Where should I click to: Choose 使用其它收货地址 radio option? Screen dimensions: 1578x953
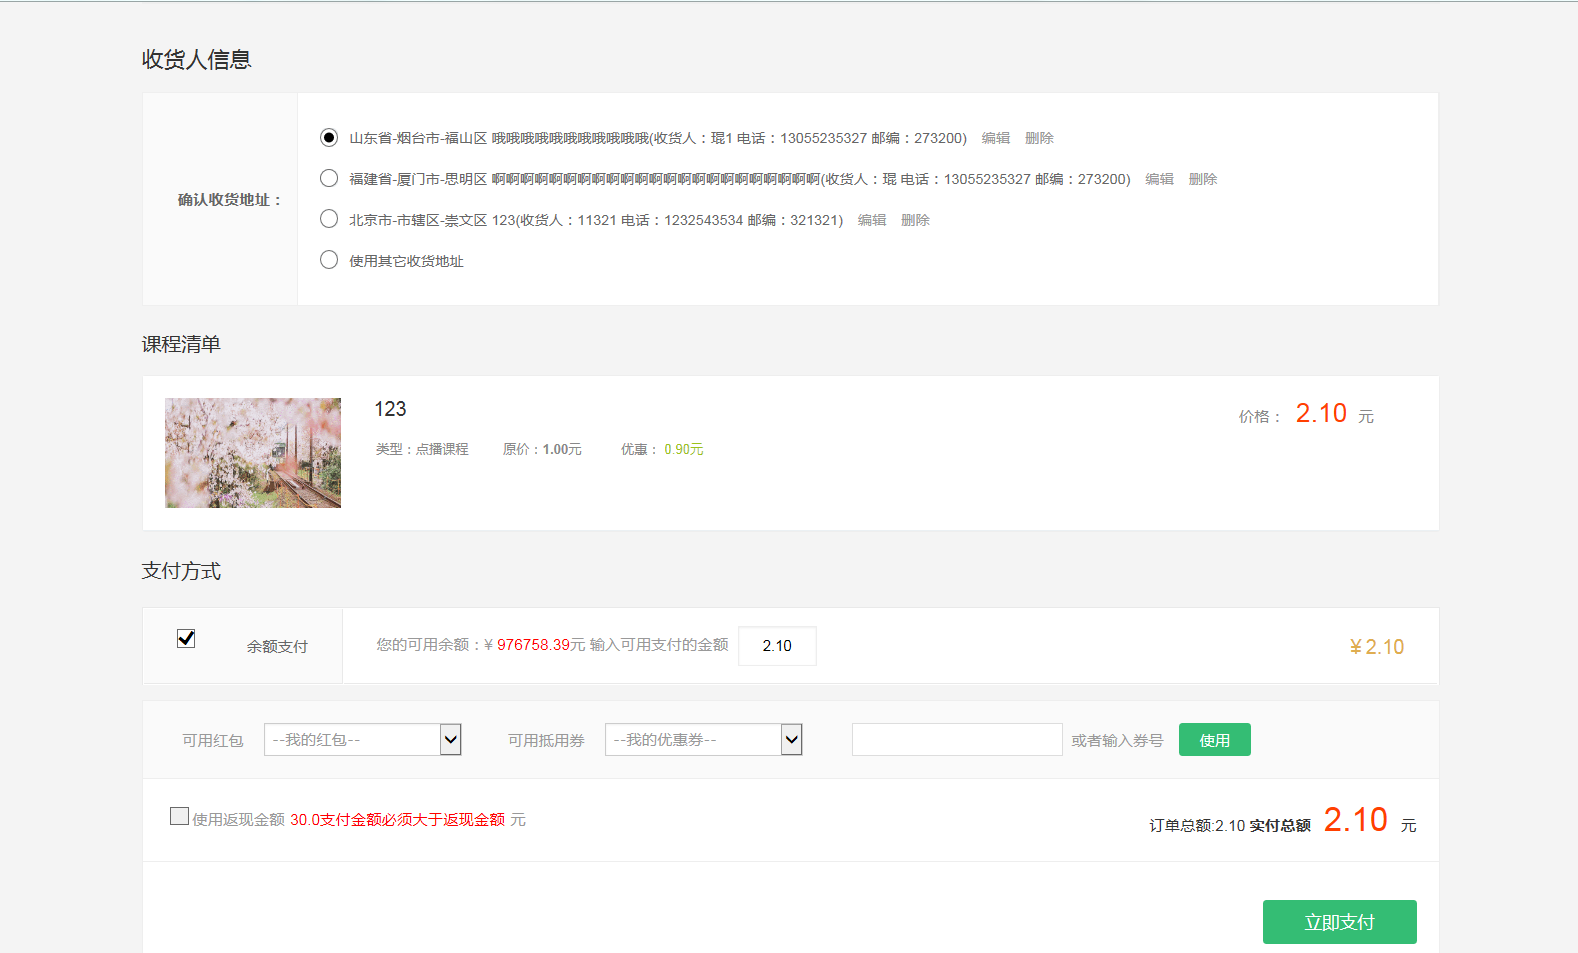pos(329,260)
